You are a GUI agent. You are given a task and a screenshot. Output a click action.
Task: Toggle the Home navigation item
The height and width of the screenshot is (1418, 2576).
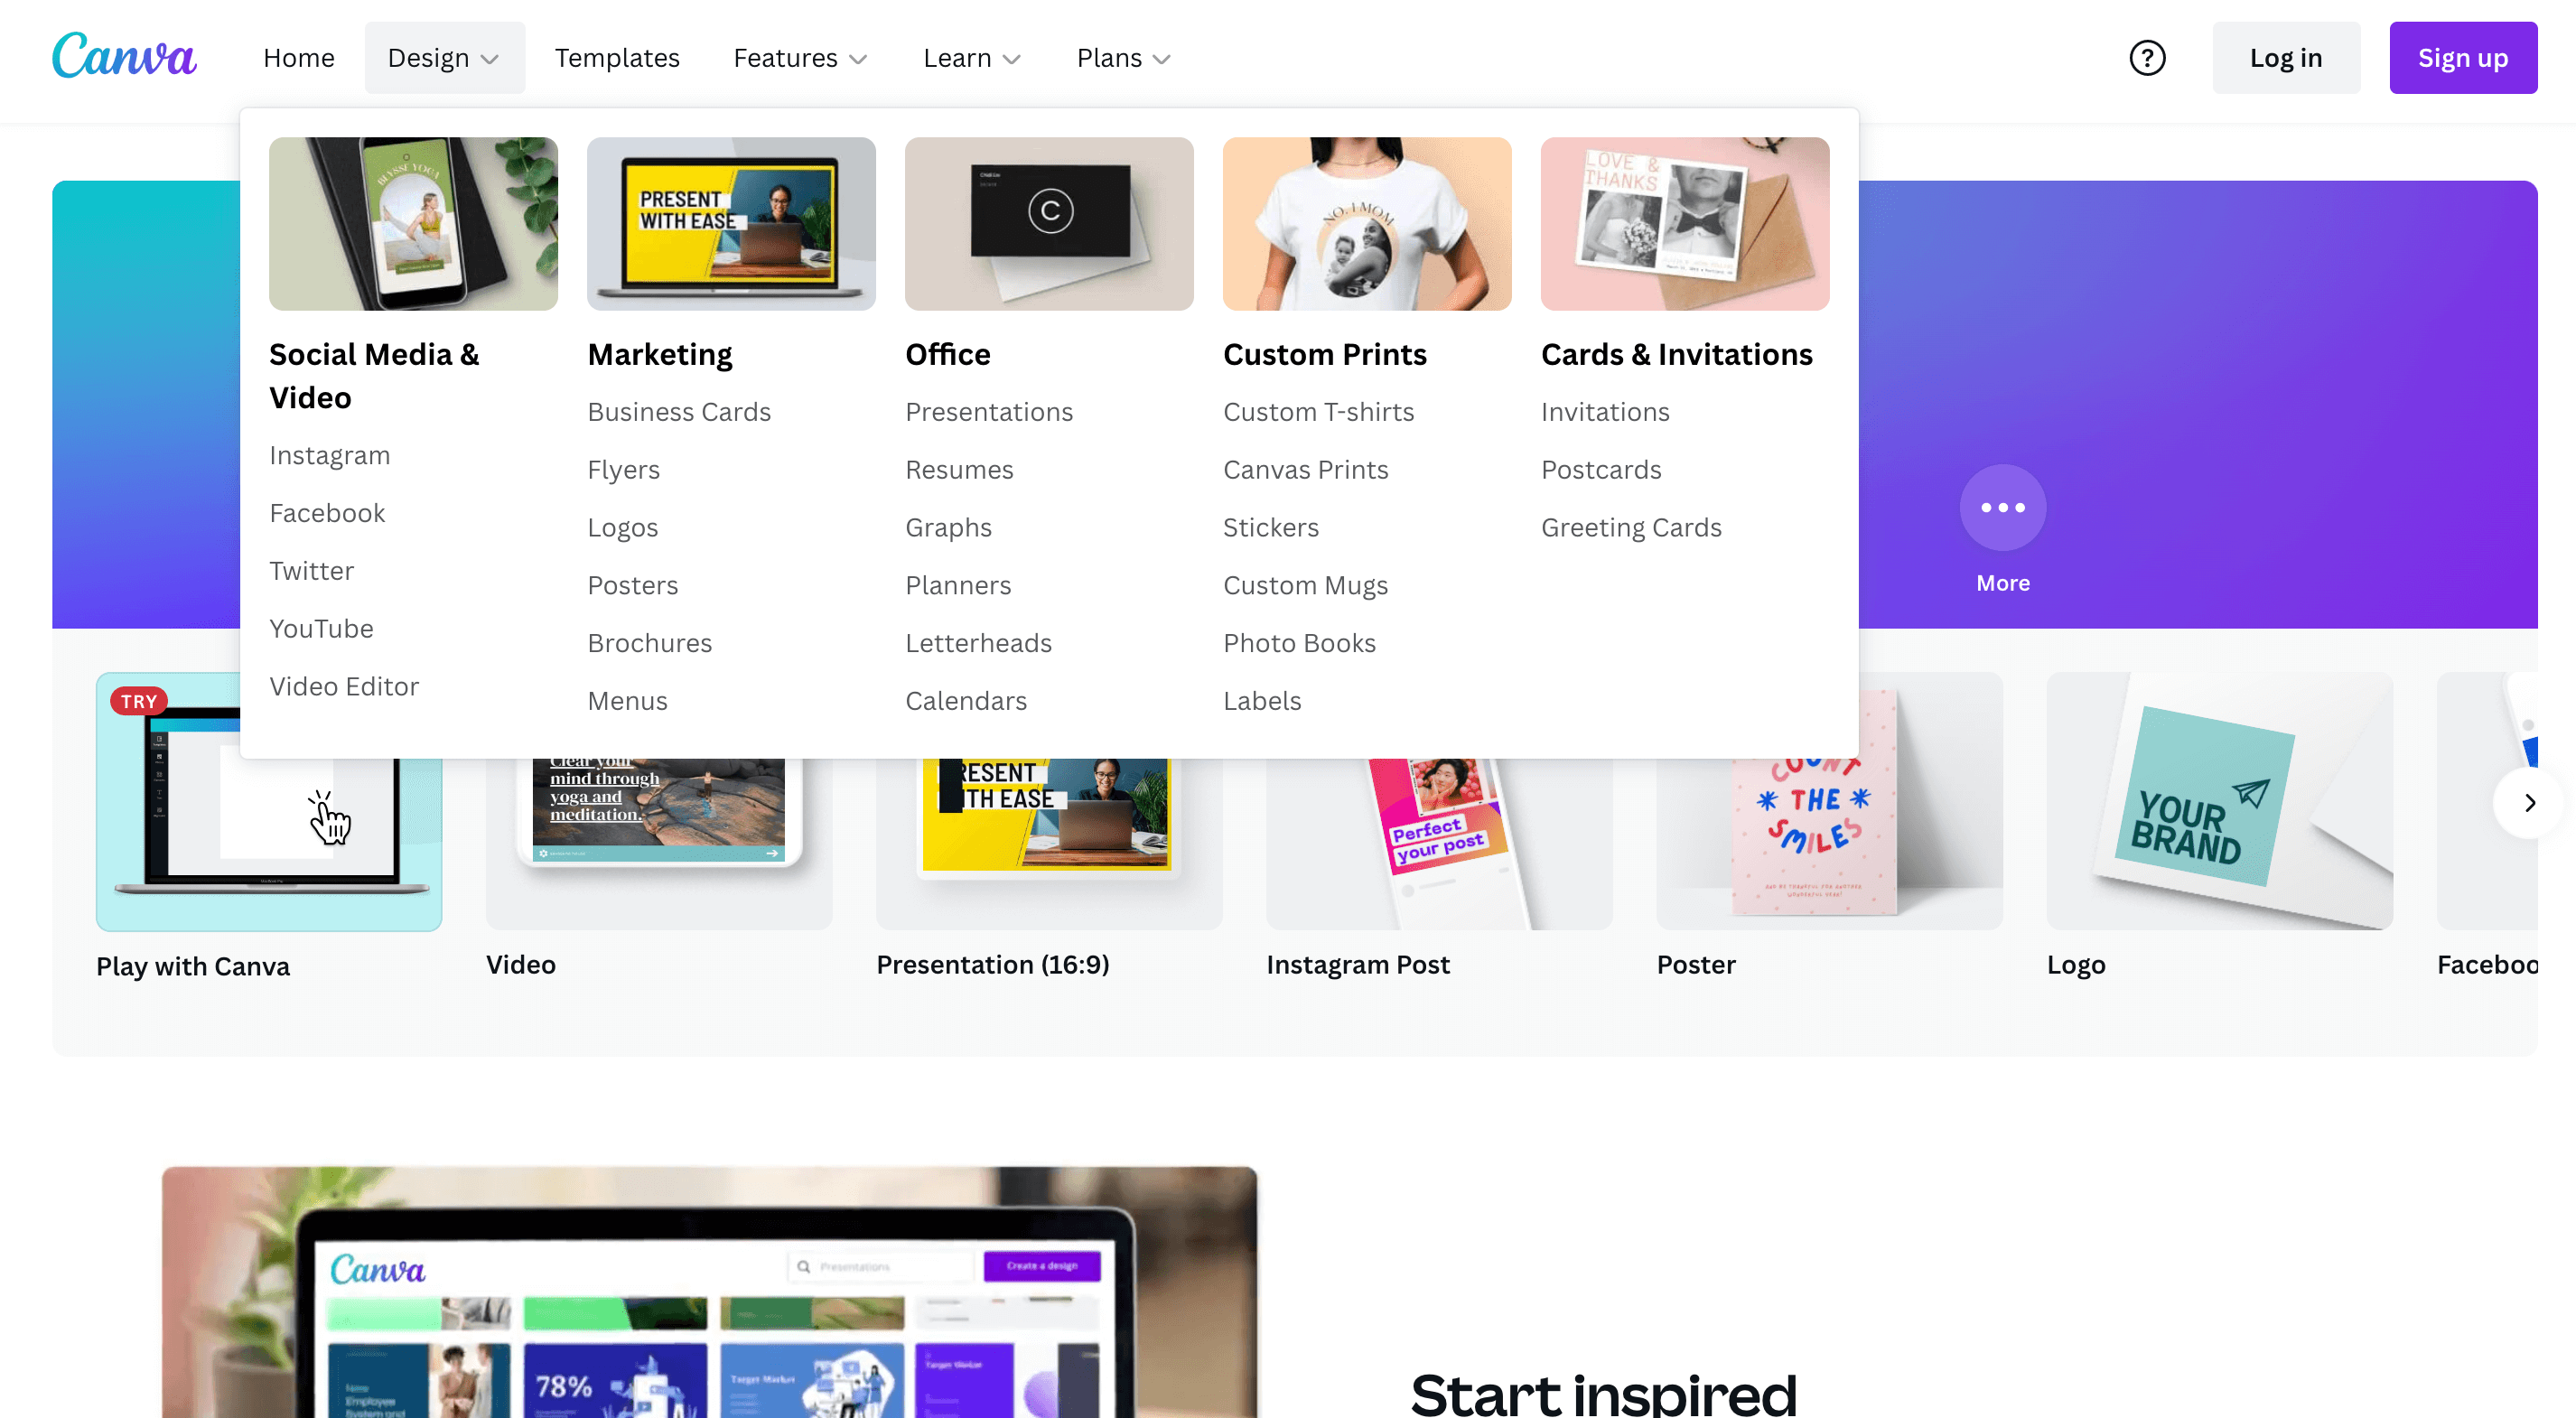[299, 58]
